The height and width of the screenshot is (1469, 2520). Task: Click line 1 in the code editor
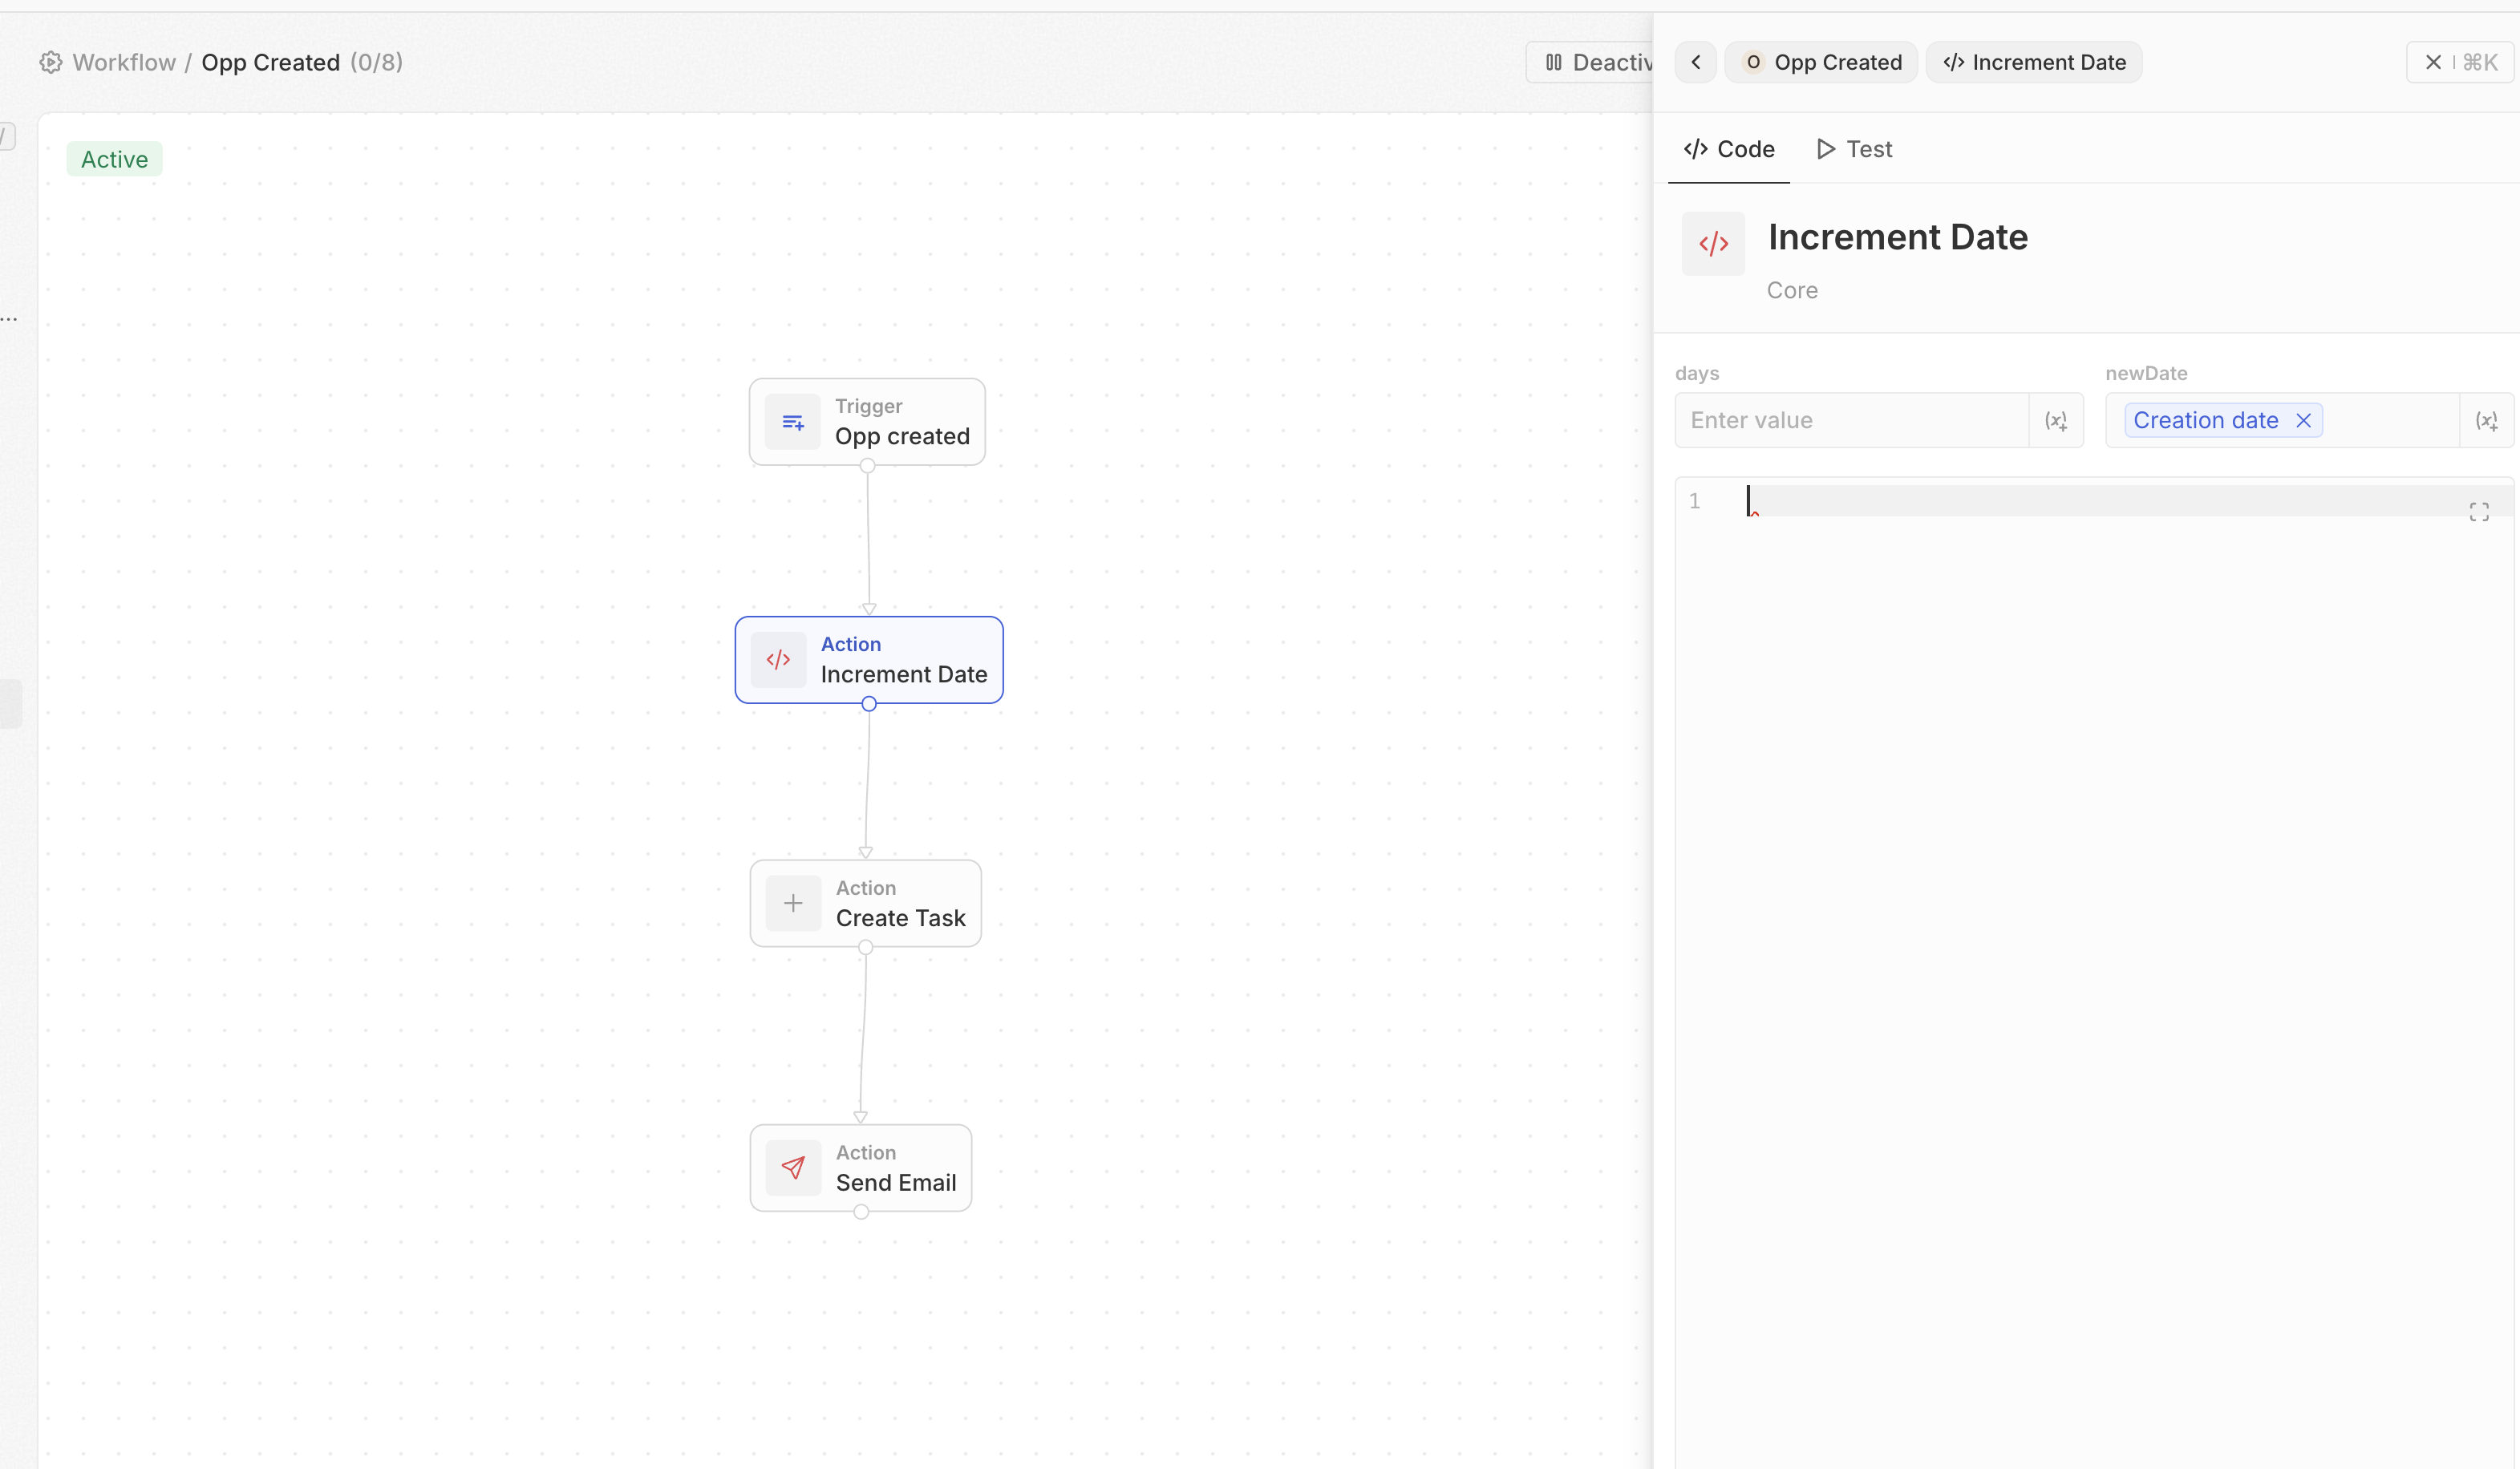click(2100, 501)
